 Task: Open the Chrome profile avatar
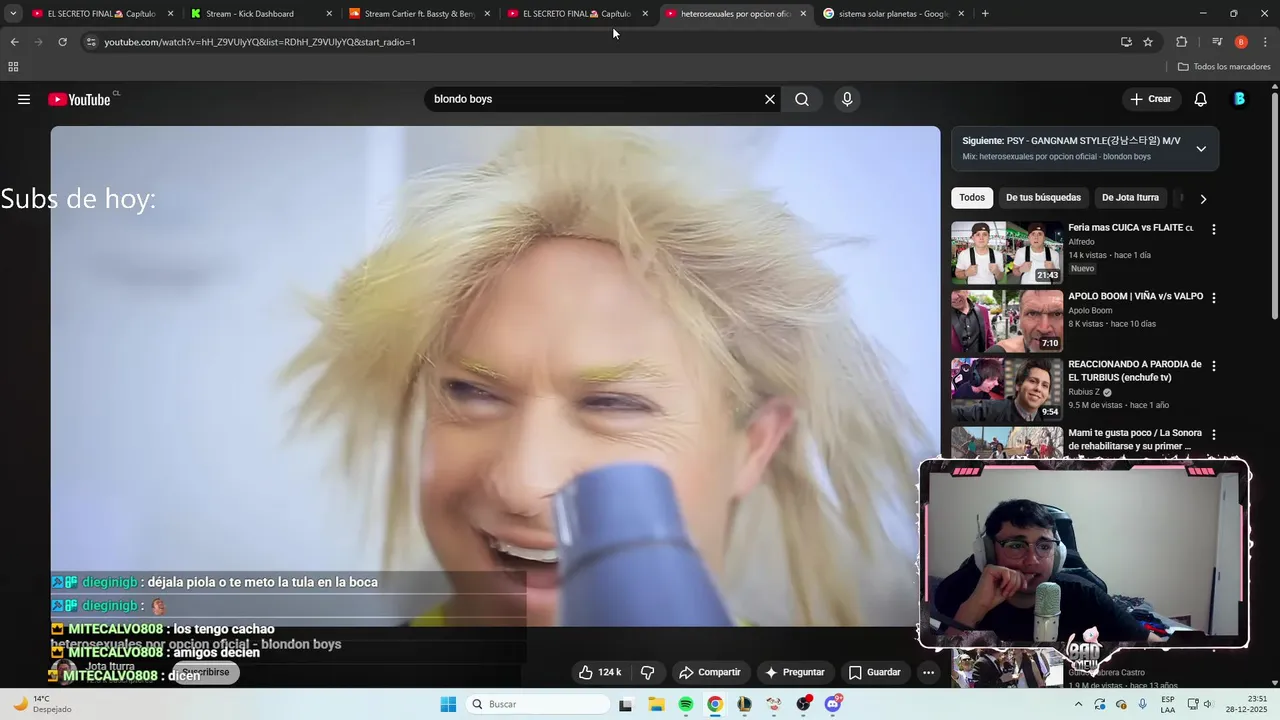1241,42
